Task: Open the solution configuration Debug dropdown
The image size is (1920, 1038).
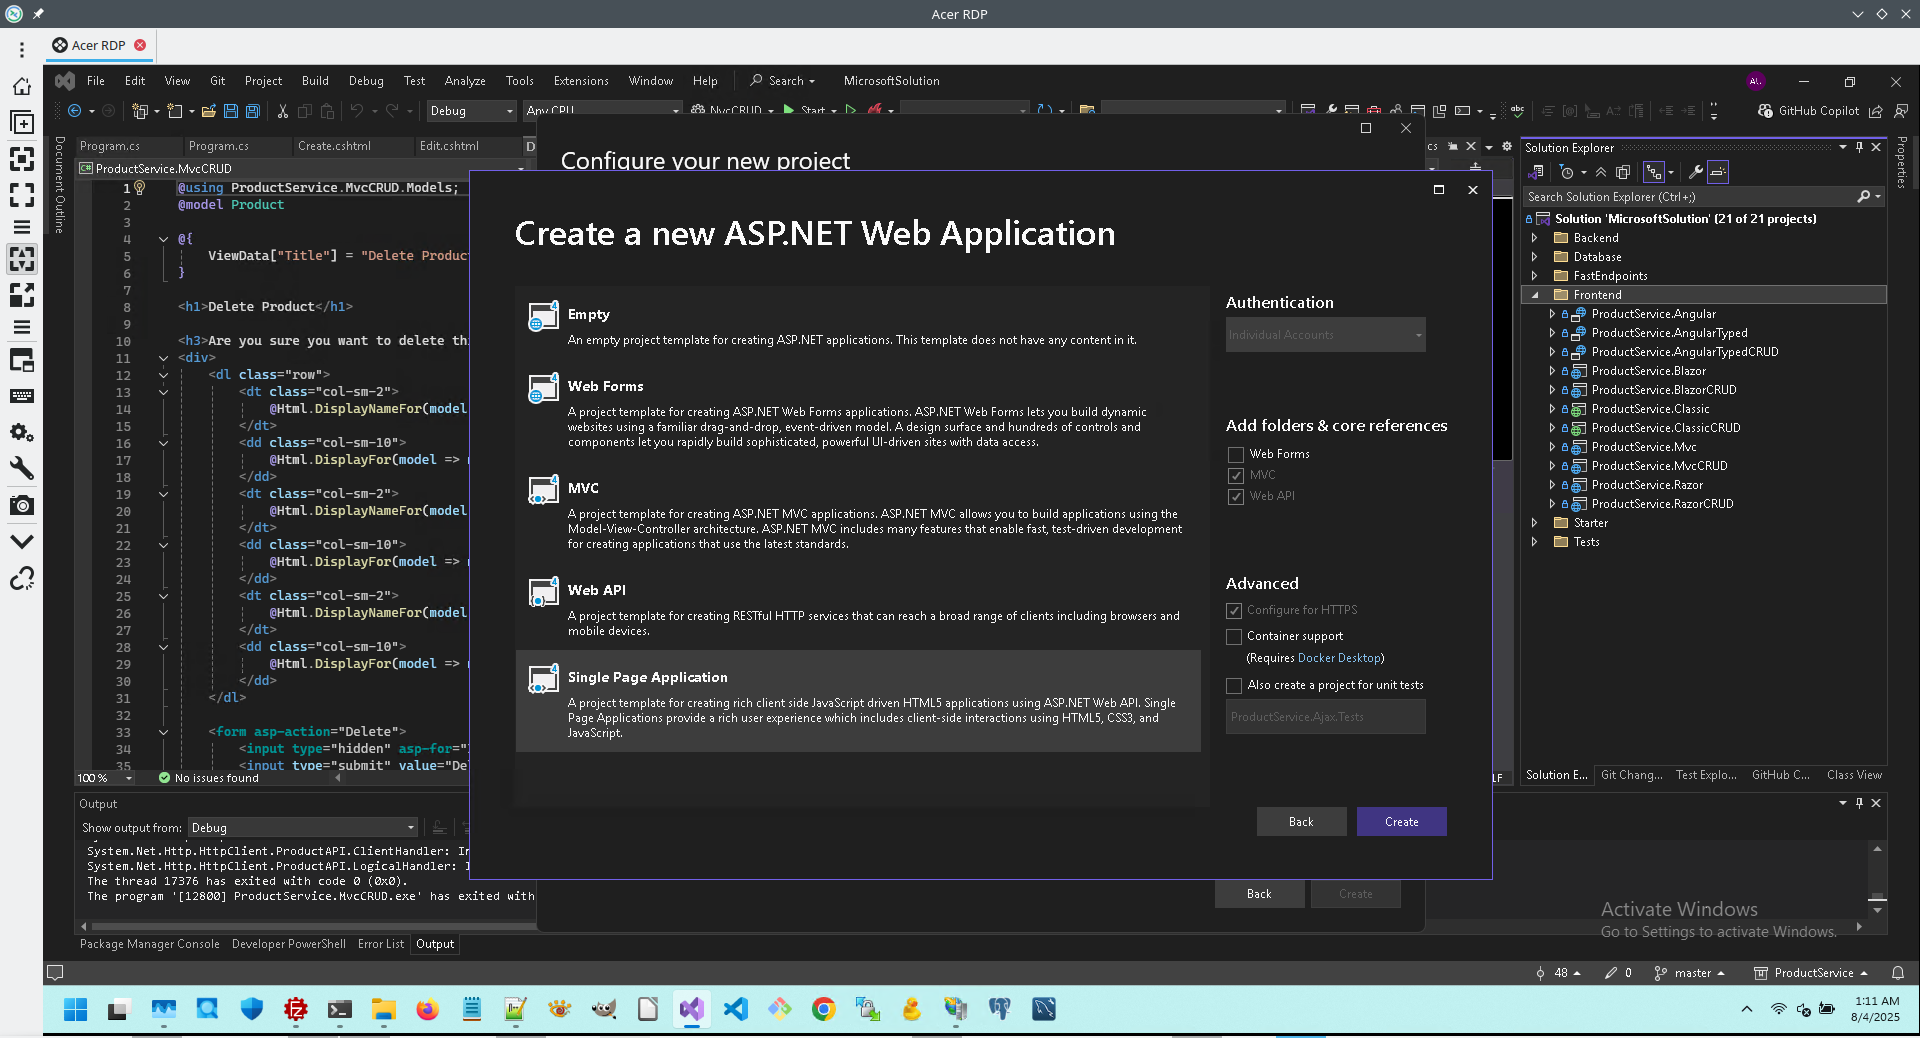Action: point(471,111)
